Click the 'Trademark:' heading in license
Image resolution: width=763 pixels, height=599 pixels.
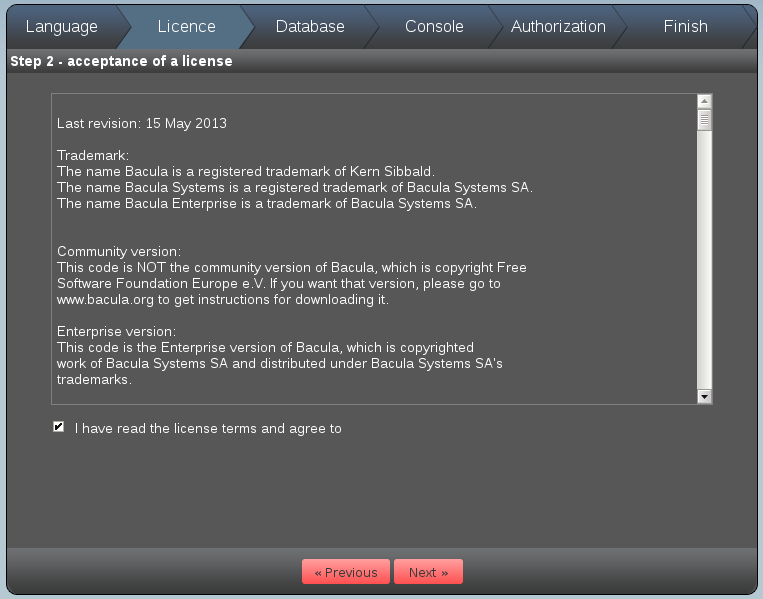pyautogui.click(x=93, y=156)
